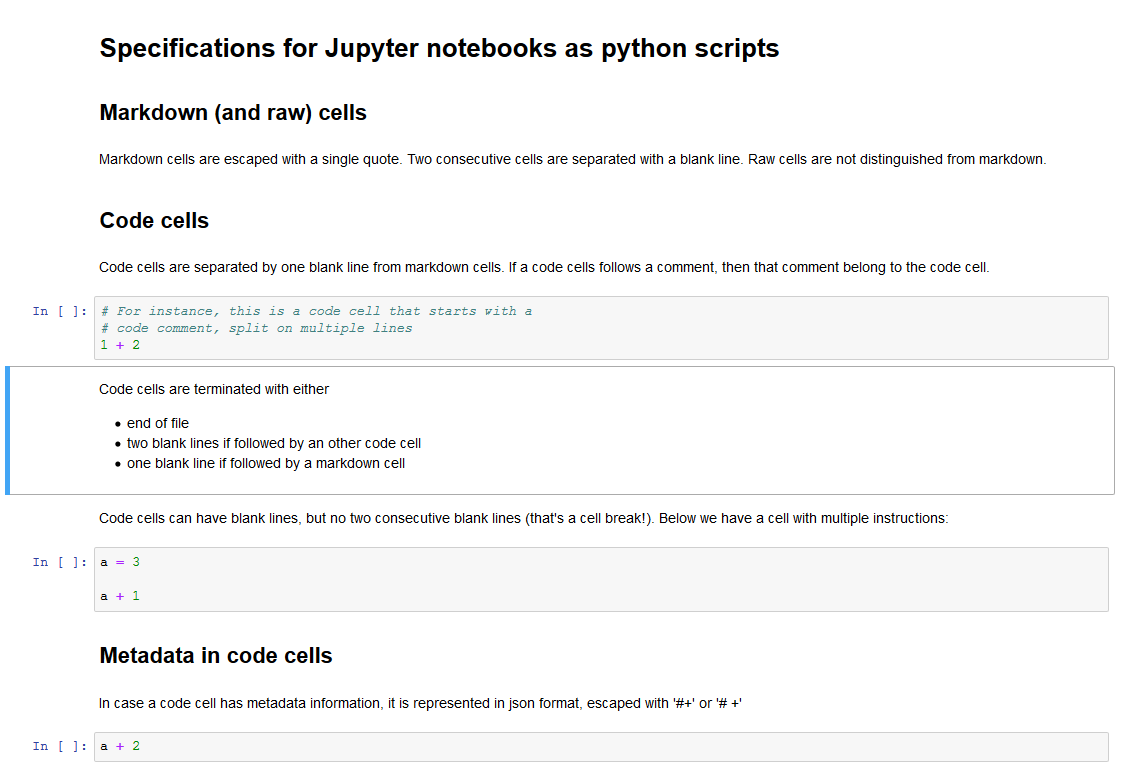Place cursor on the "1 + 2" code line
The height and width of the screenshot is (779, 1122).
point(121,345)
